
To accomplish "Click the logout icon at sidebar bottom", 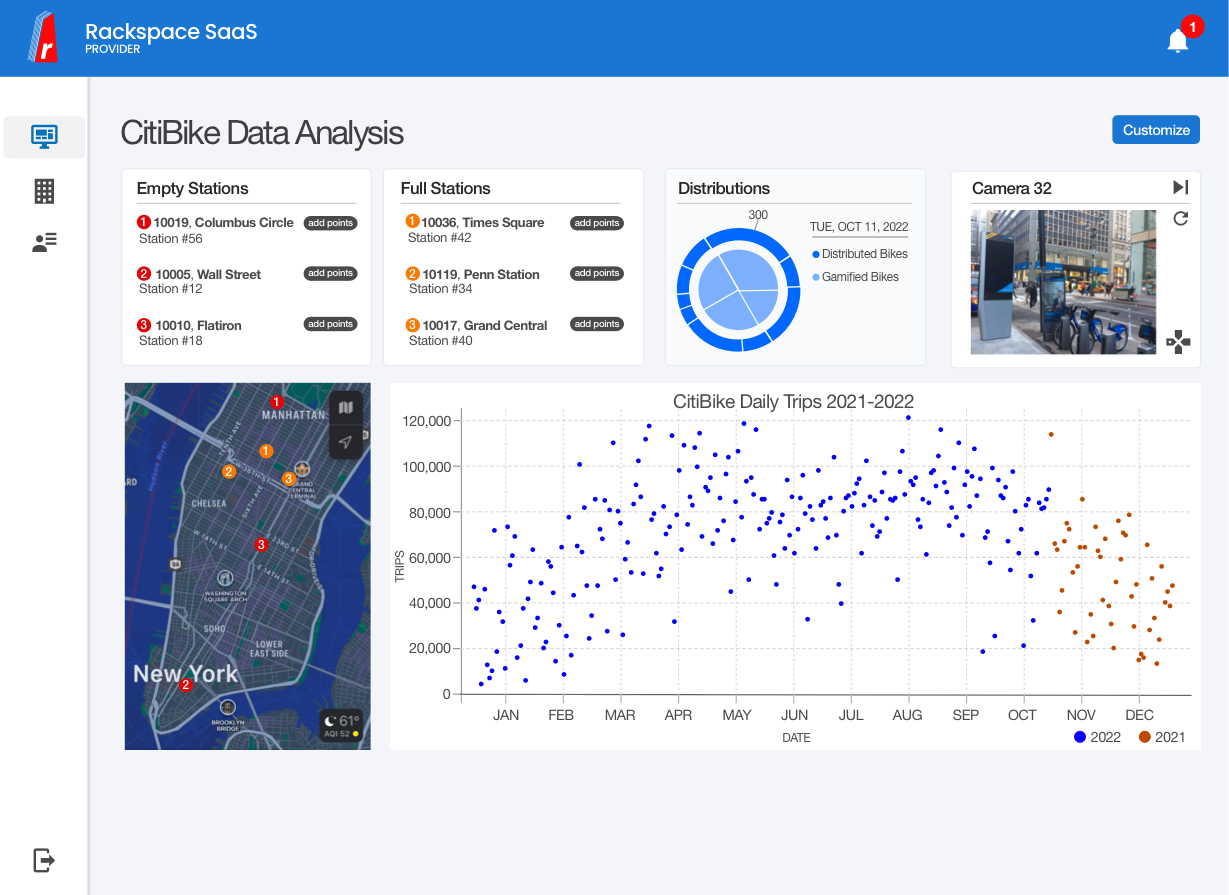I will click(x=44, y=860).
